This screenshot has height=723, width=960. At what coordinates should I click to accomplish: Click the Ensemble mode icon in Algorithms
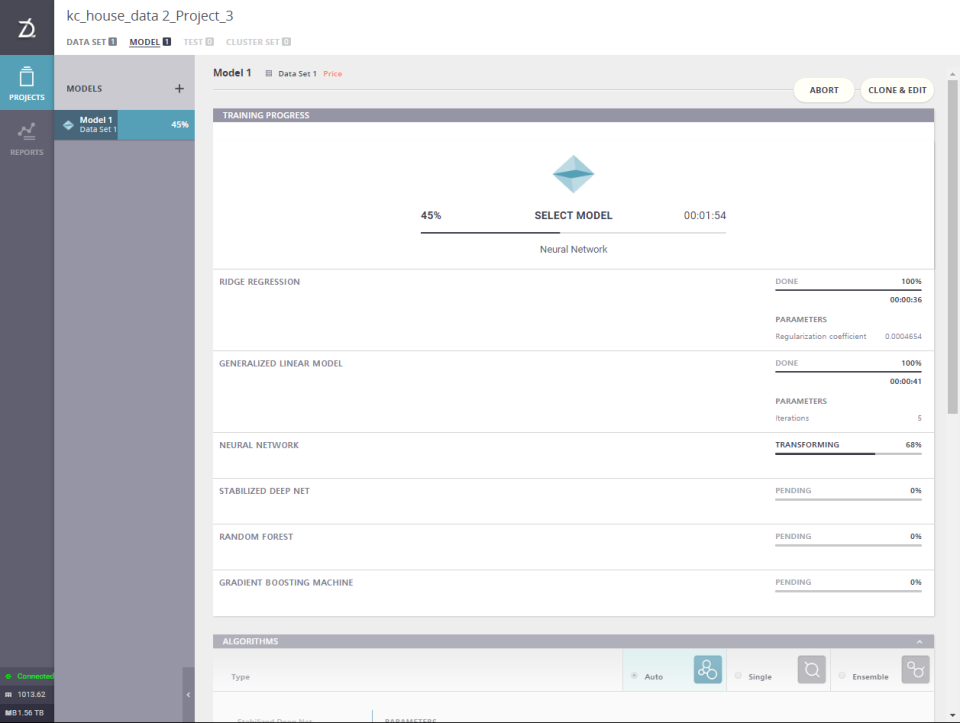point(915,669)
